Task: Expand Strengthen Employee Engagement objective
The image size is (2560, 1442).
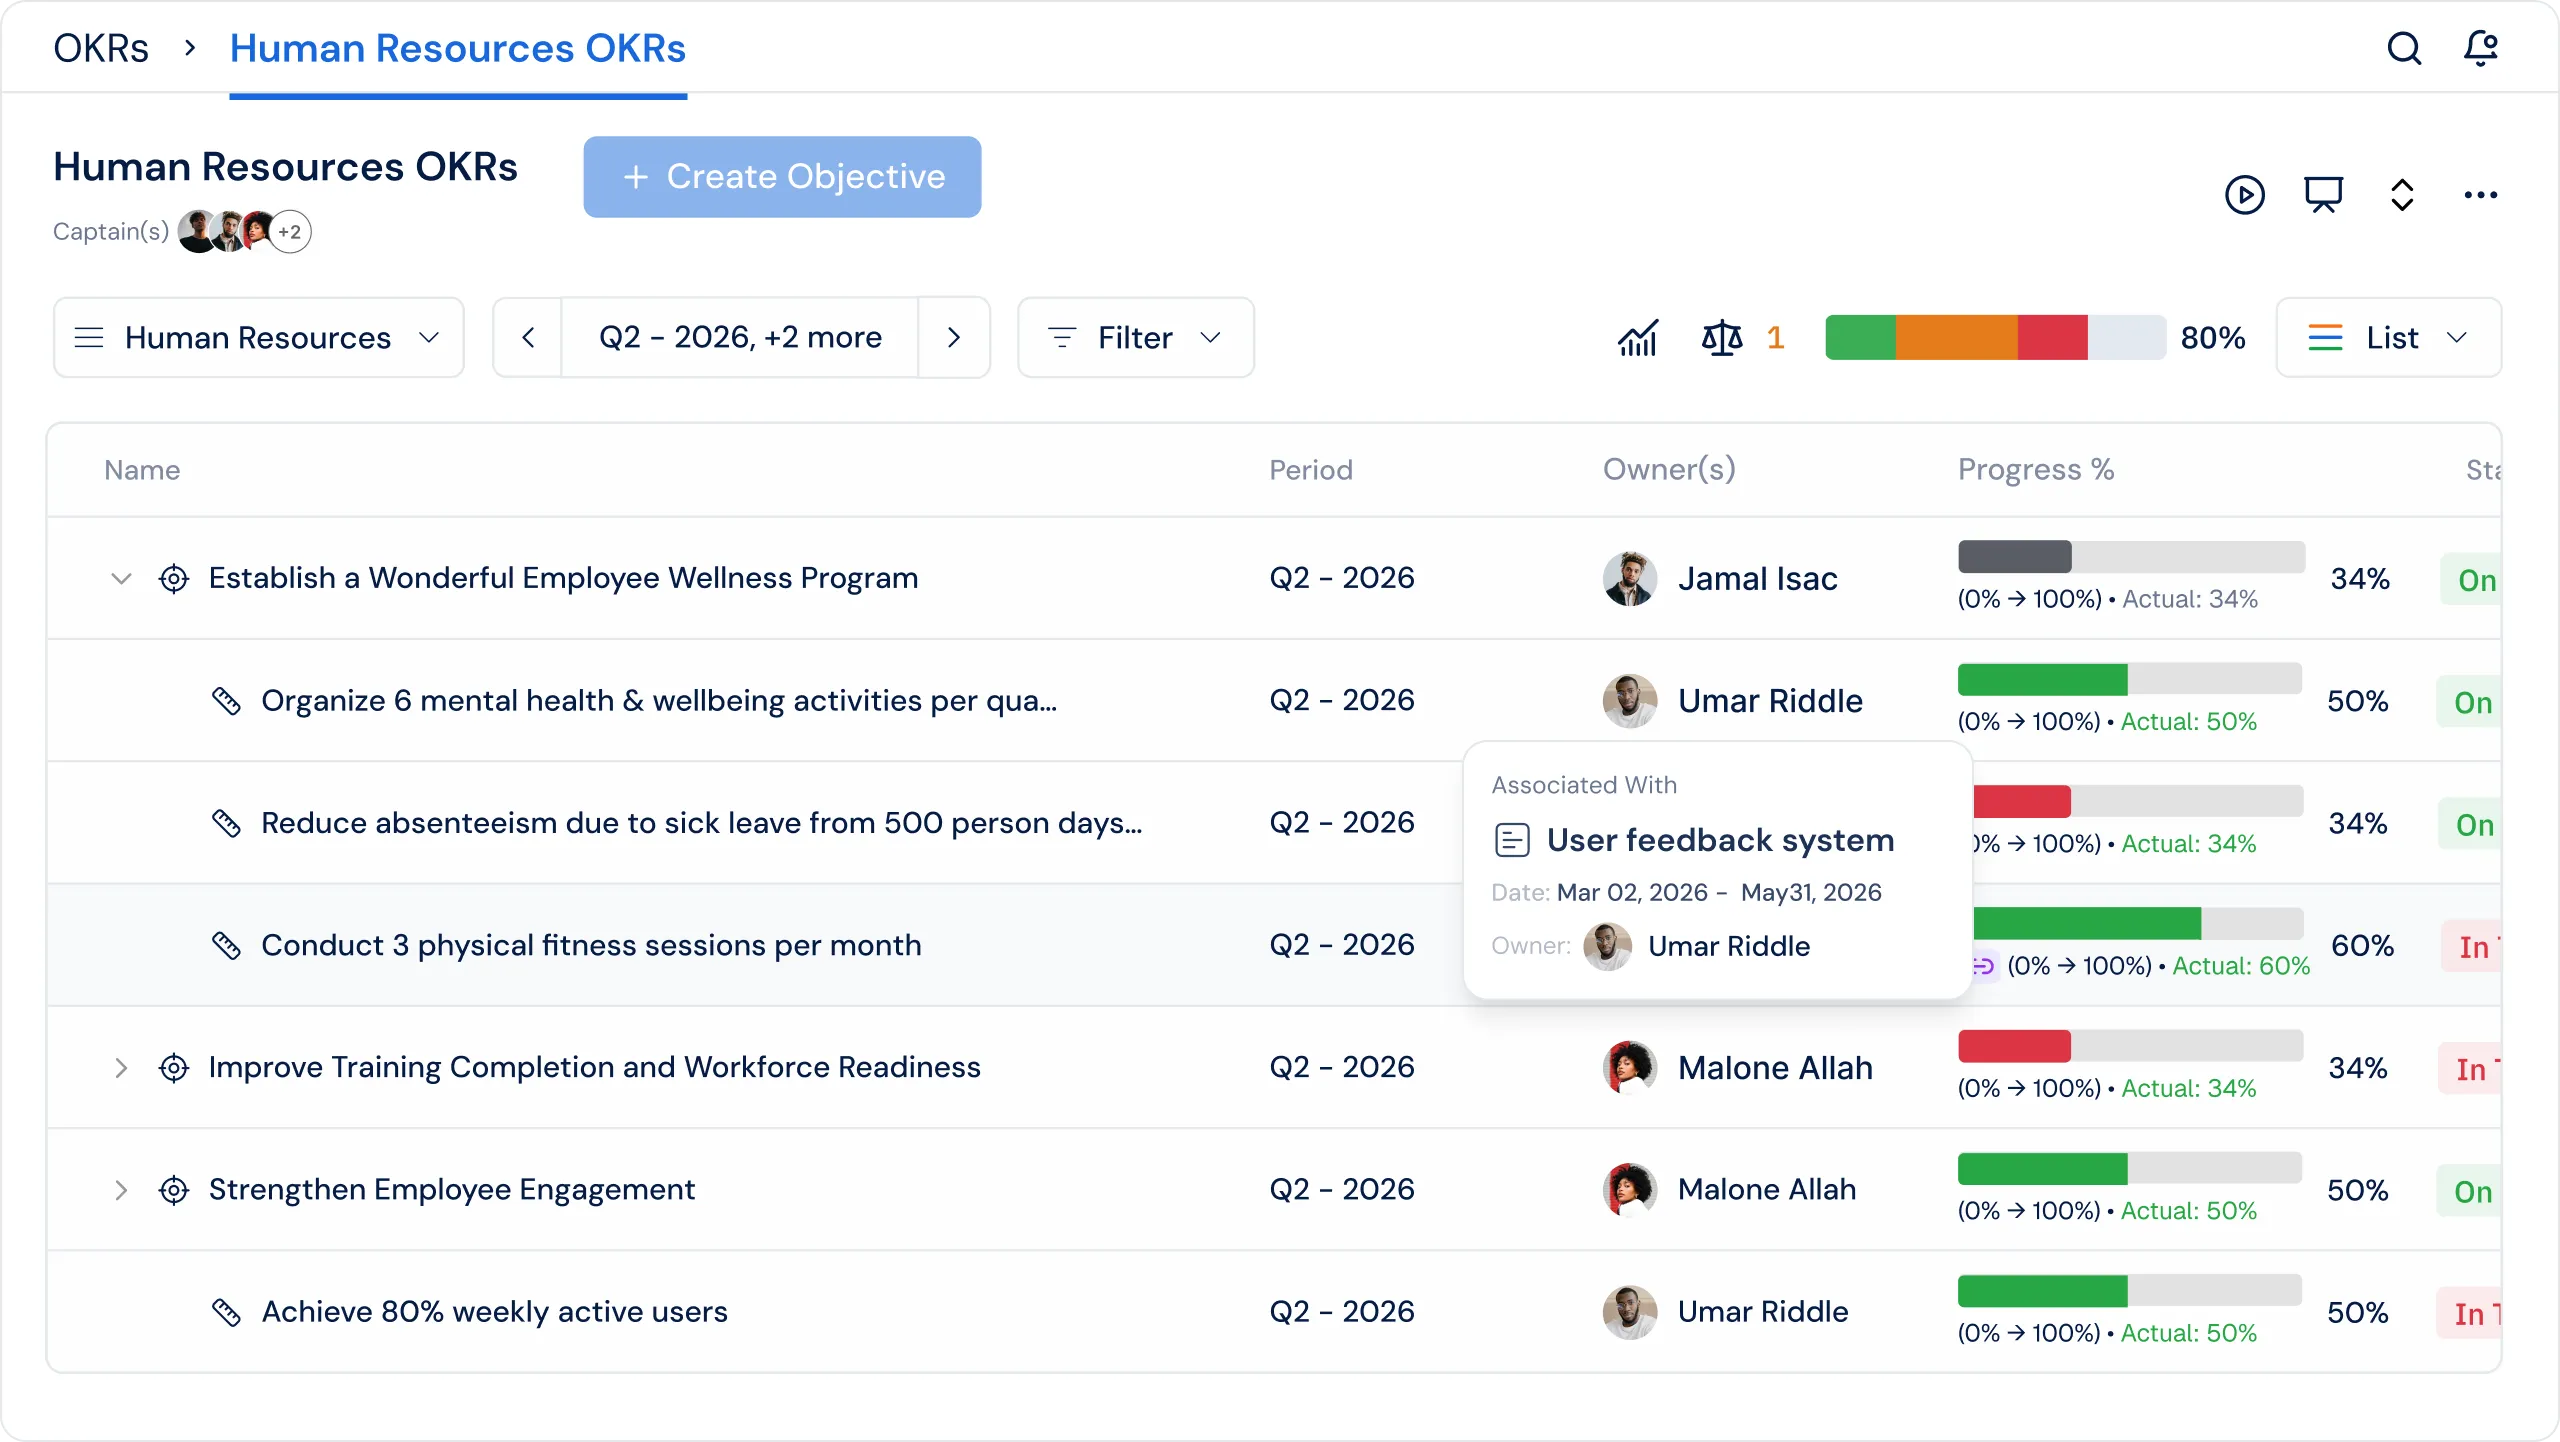Action: coord(121,1190)
